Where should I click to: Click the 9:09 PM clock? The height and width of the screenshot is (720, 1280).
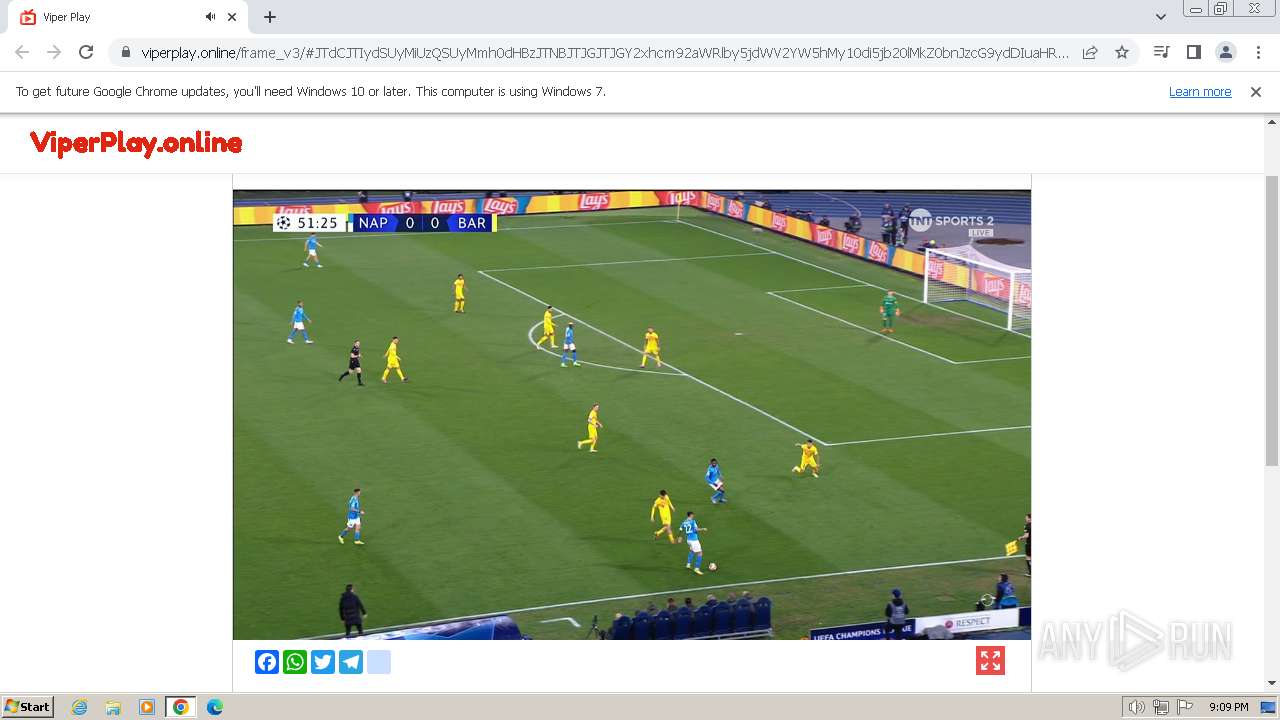pyautogui.click(x=1228, y=707)
